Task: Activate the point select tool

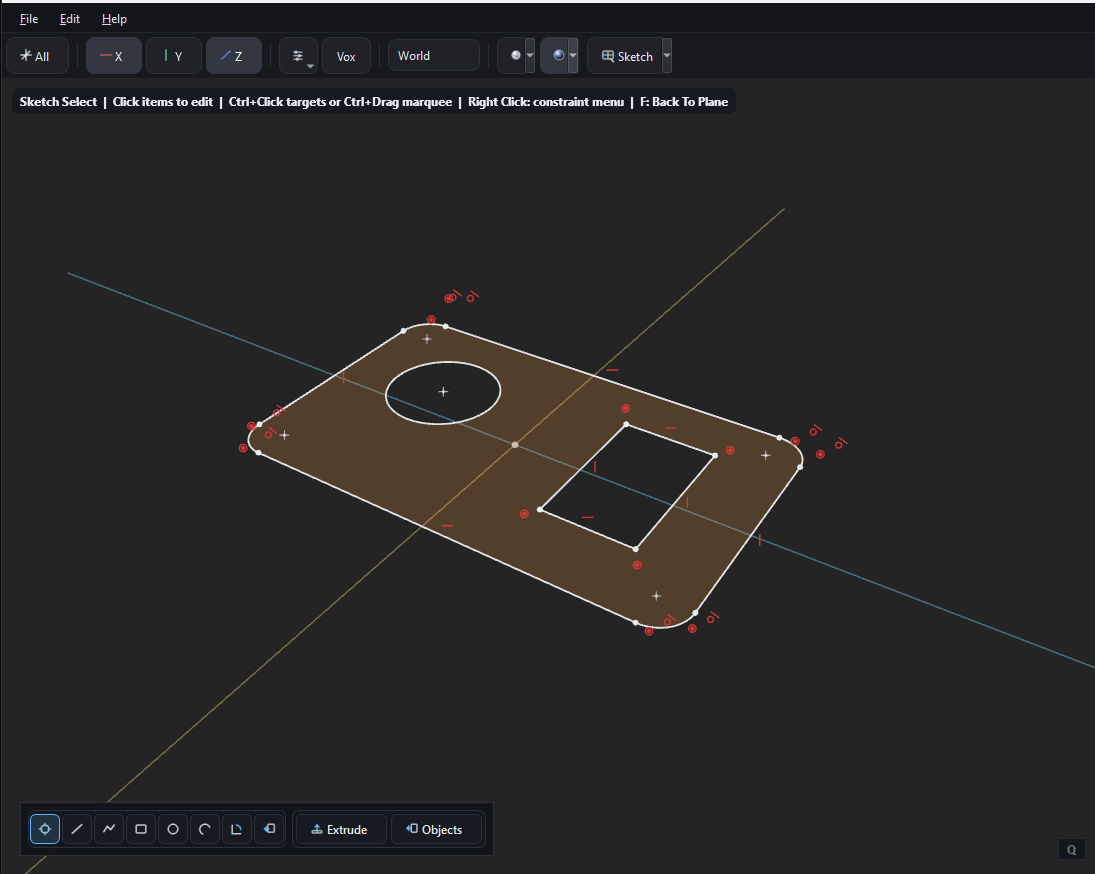Action: coord(44,829)
